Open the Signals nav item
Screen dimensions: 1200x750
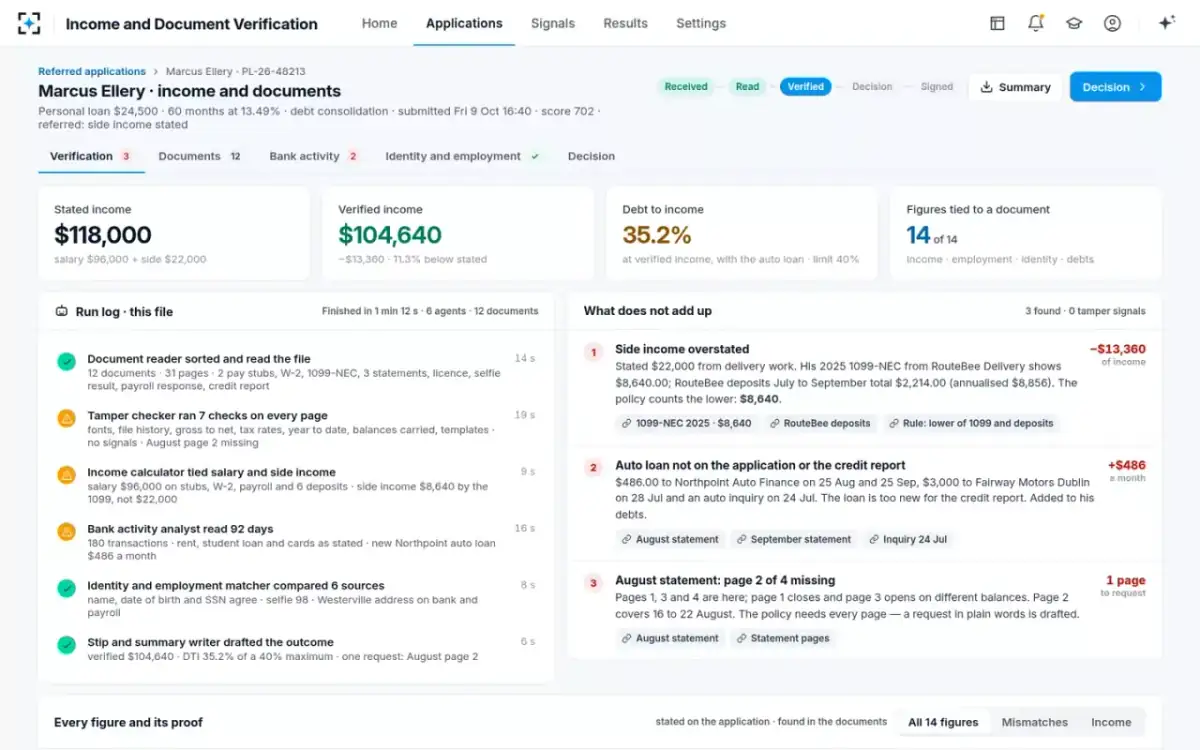tap(553, 23)
